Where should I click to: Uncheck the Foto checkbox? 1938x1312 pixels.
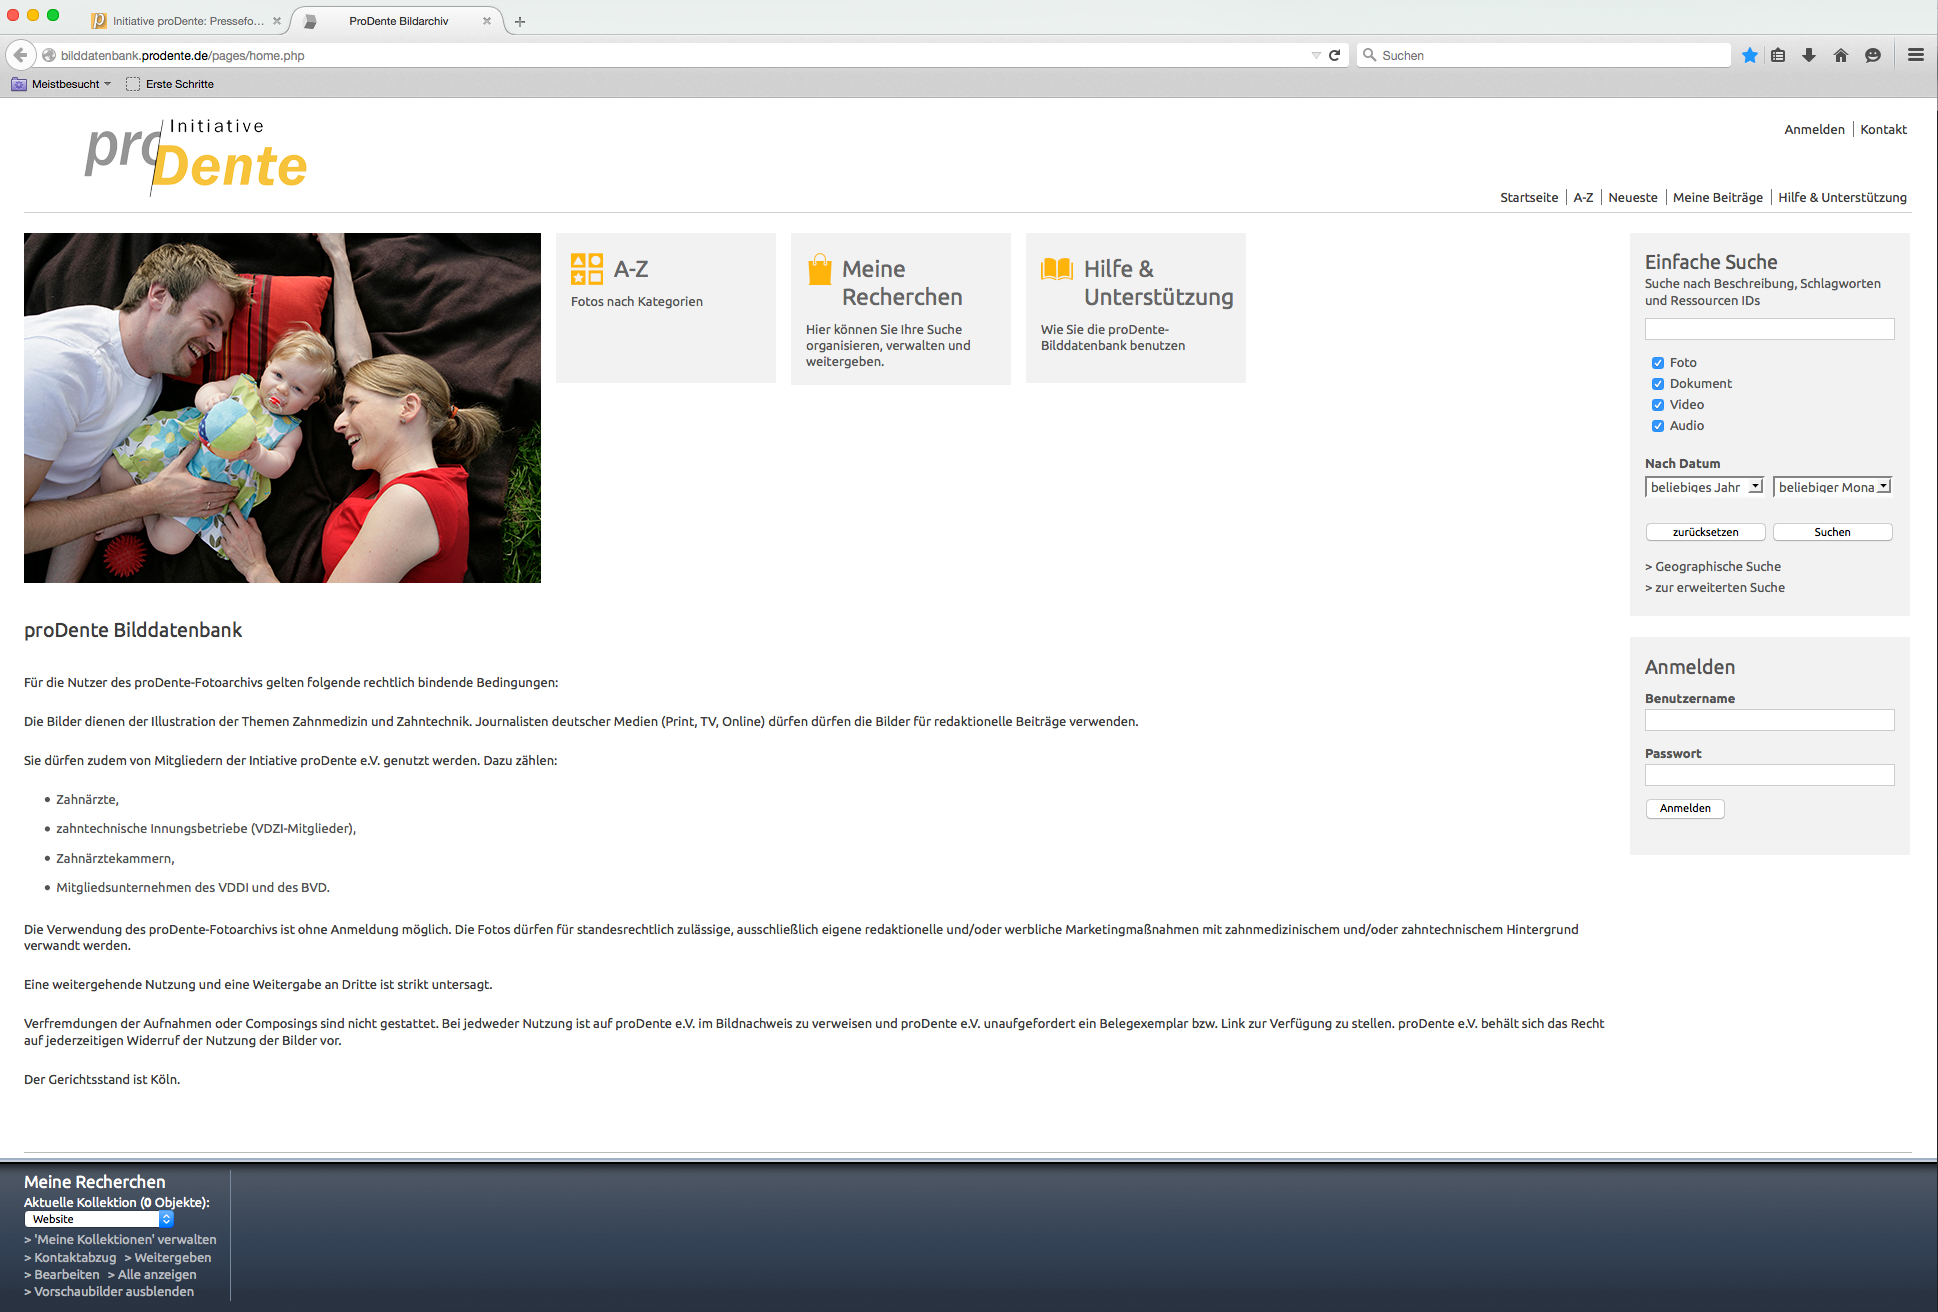click(1658, 363)
